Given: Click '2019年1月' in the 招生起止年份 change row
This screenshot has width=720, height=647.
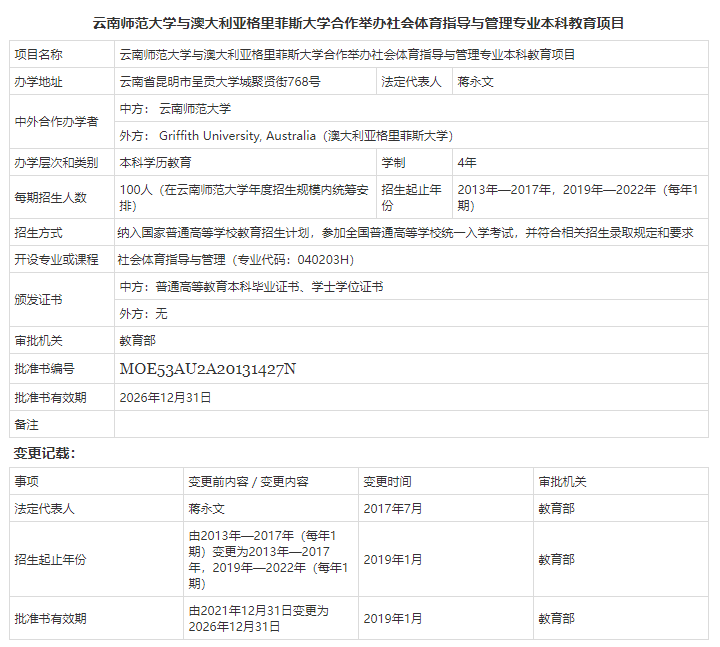Looking at the screenshot, I should point(393,560).
